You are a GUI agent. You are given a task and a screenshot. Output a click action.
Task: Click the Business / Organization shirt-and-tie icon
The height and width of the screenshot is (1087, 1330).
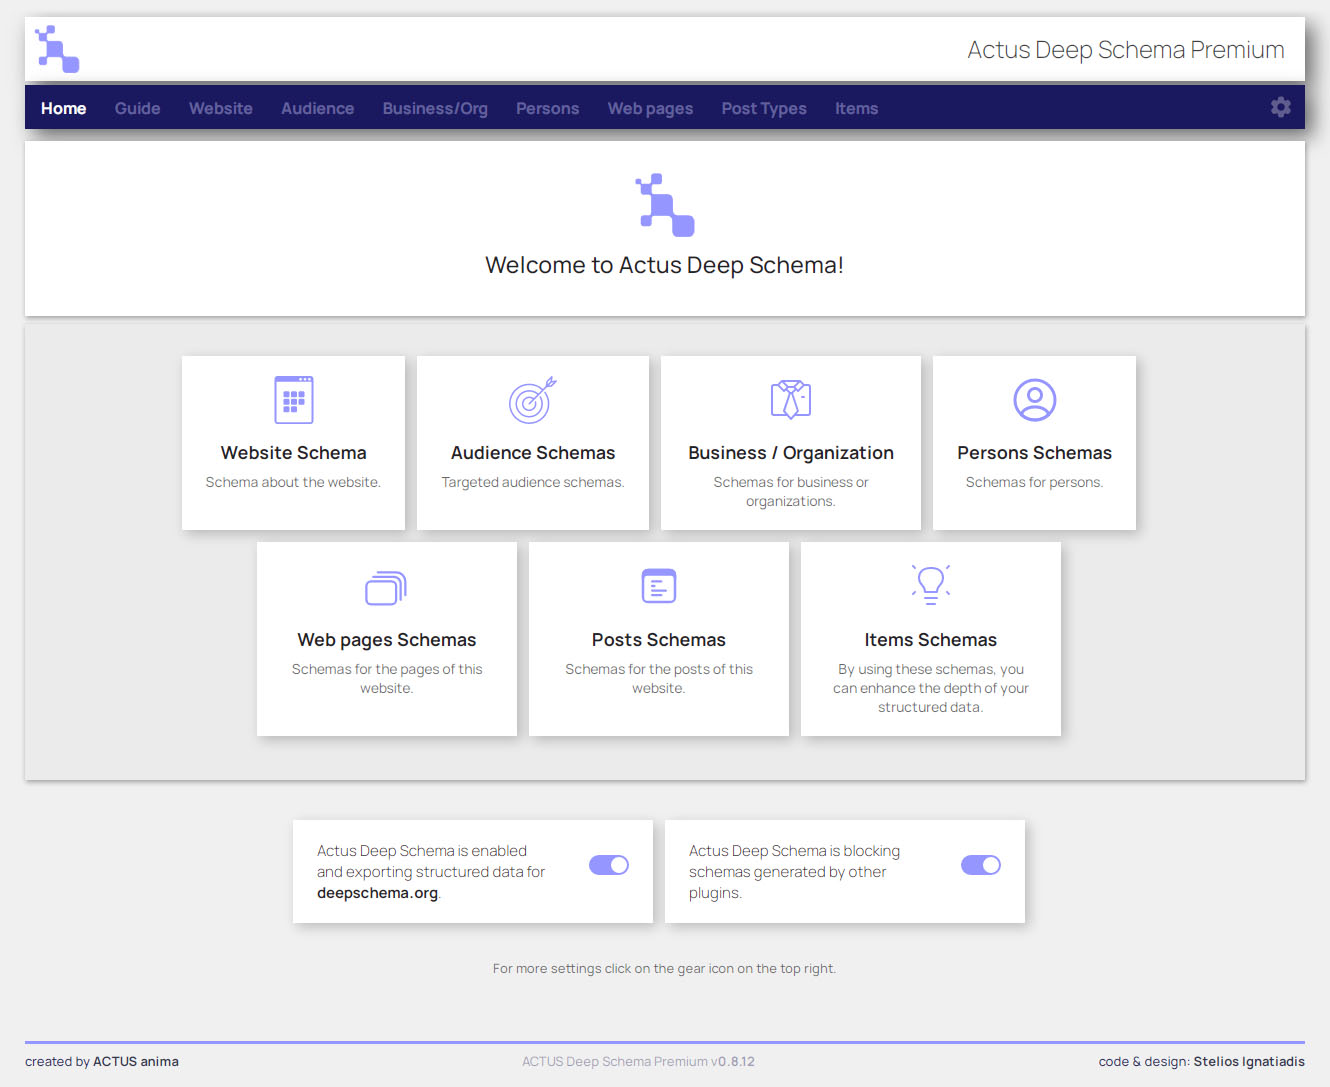[791, 399]
